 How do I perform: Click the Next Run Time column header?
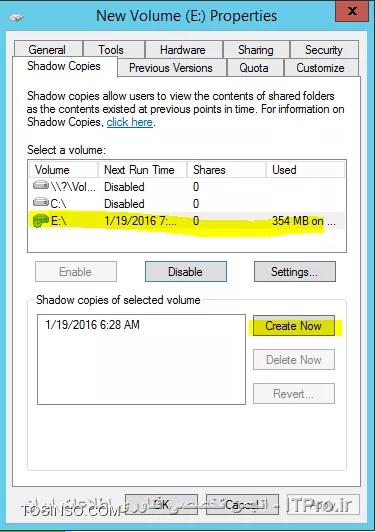pyautogui.click(x=143, y=170)
